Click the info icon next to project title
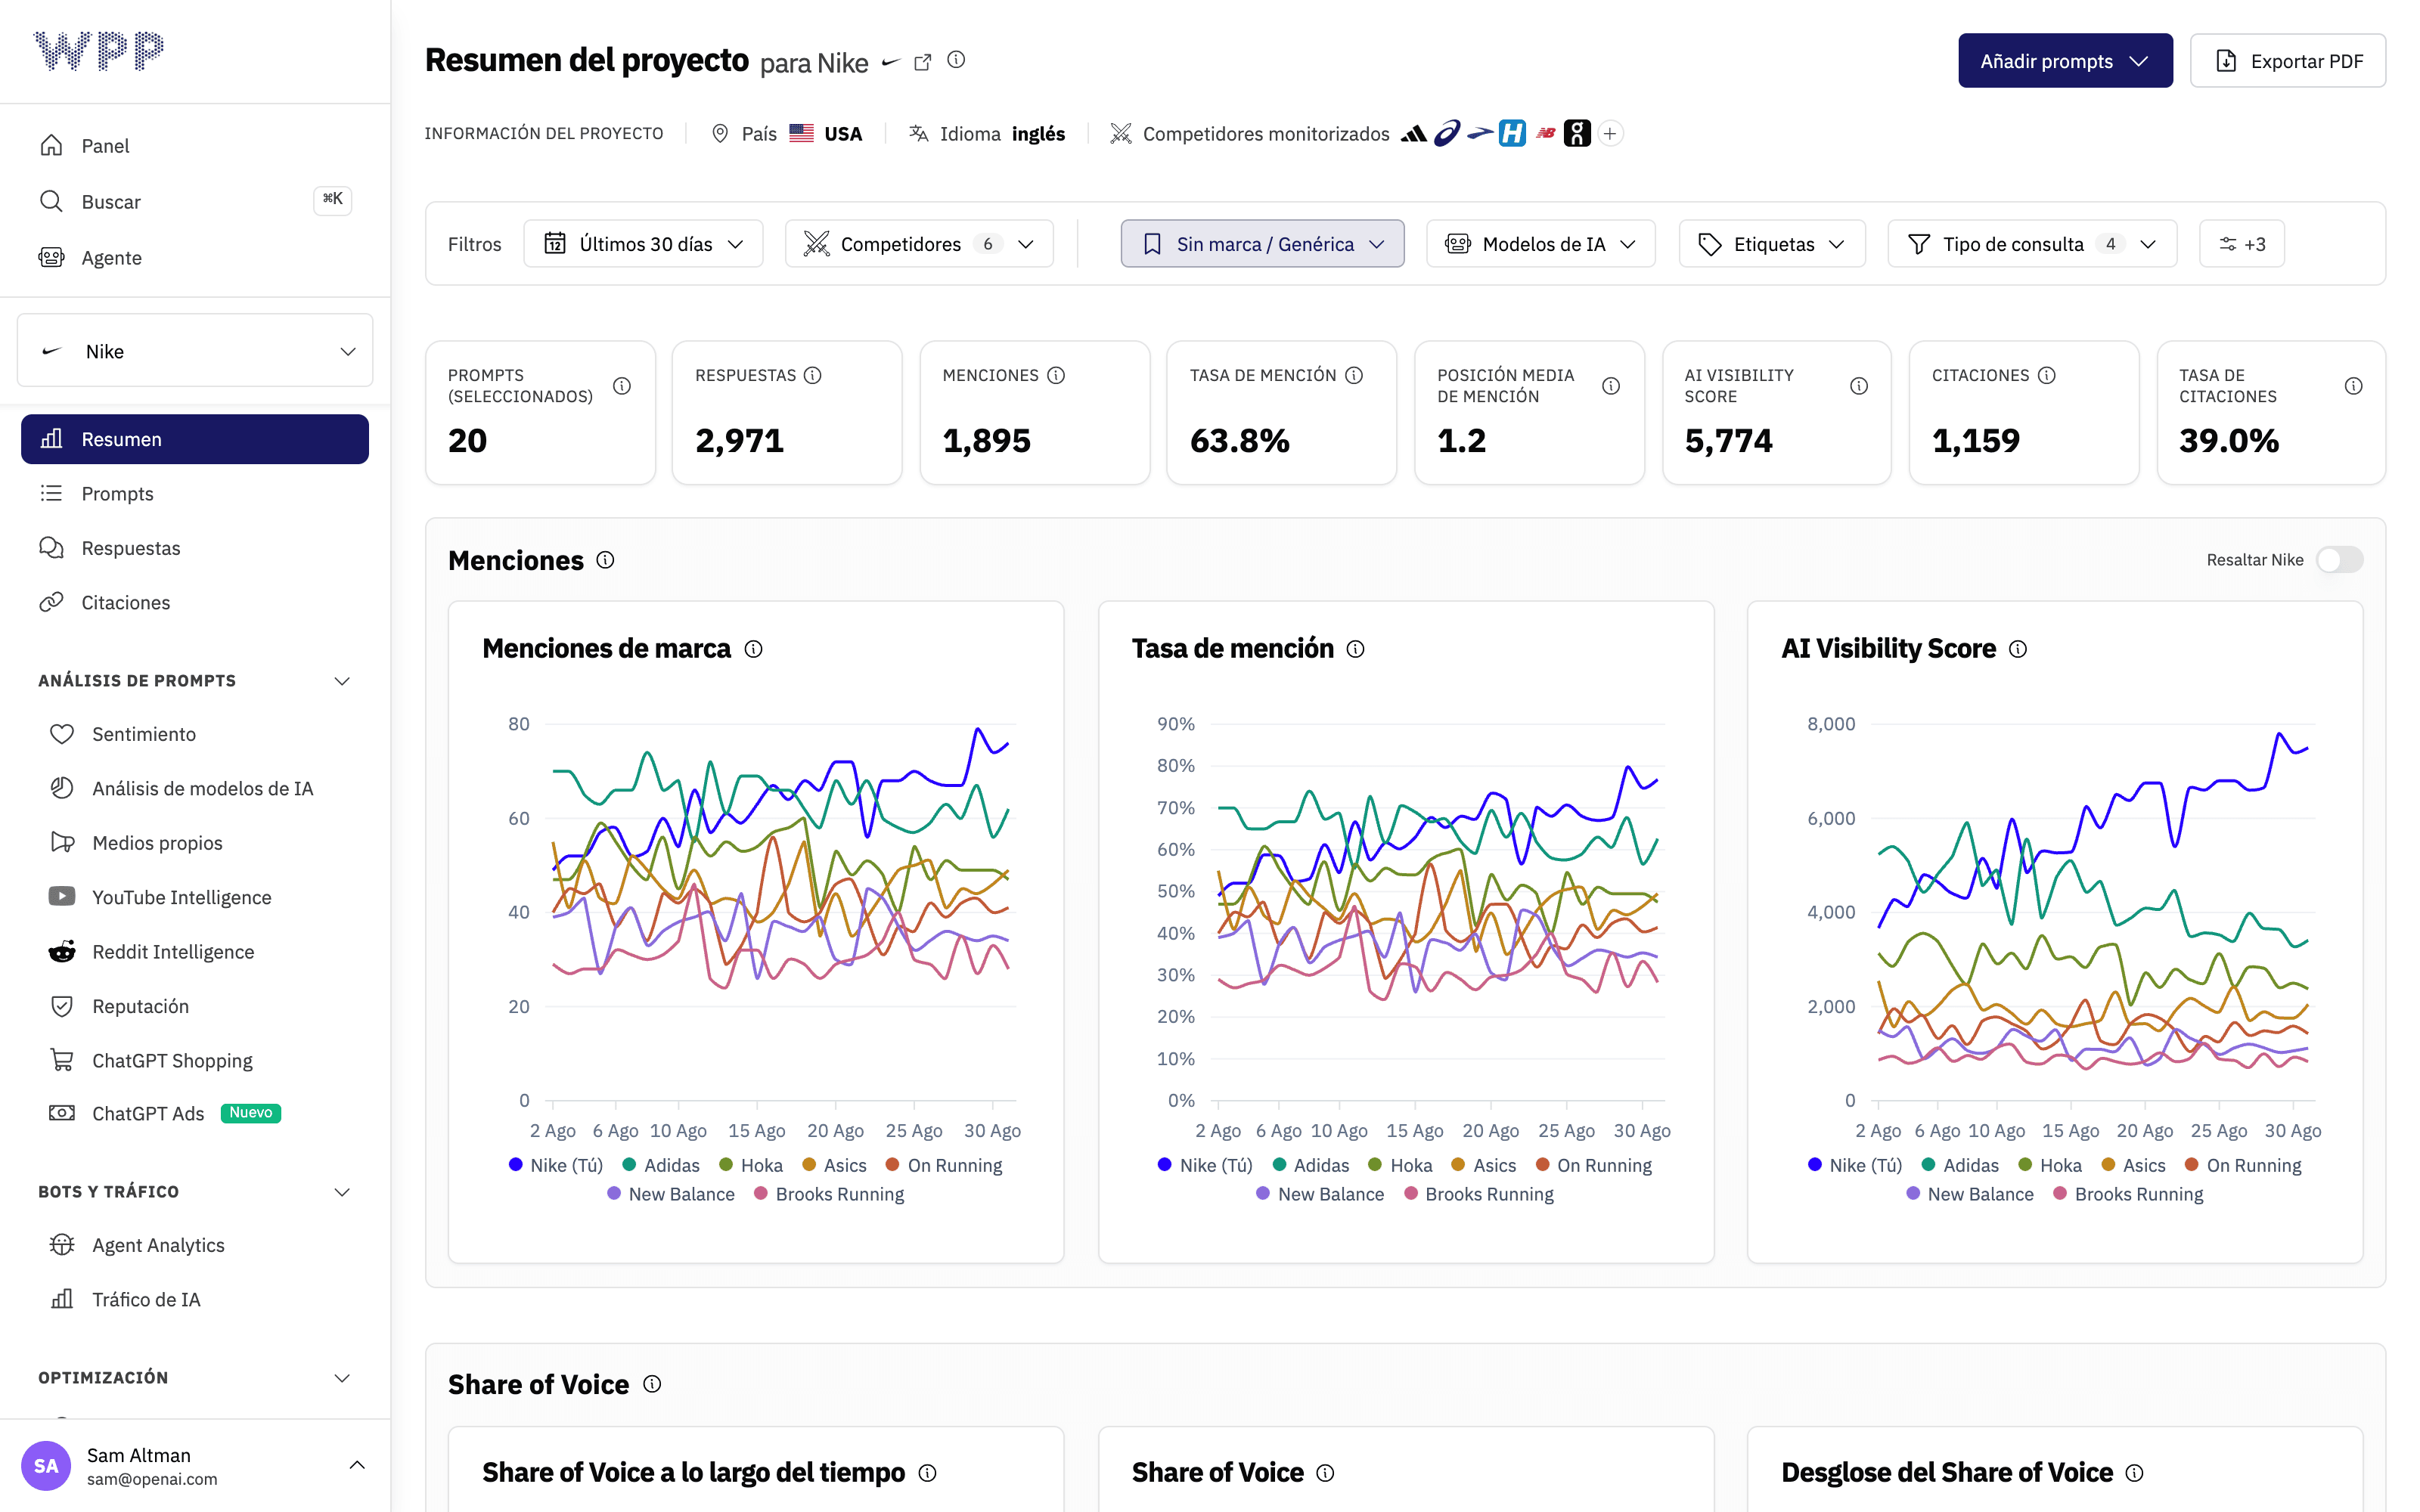The image size is (2420, 1512). (956, 60)
